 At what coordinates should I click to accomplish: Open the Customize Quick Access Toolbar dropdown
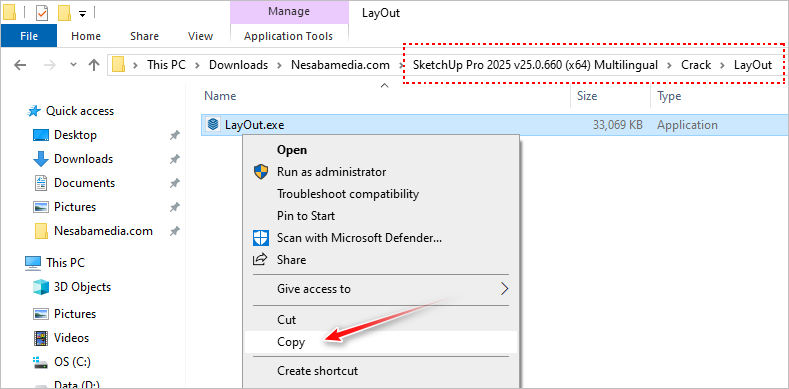82,13
